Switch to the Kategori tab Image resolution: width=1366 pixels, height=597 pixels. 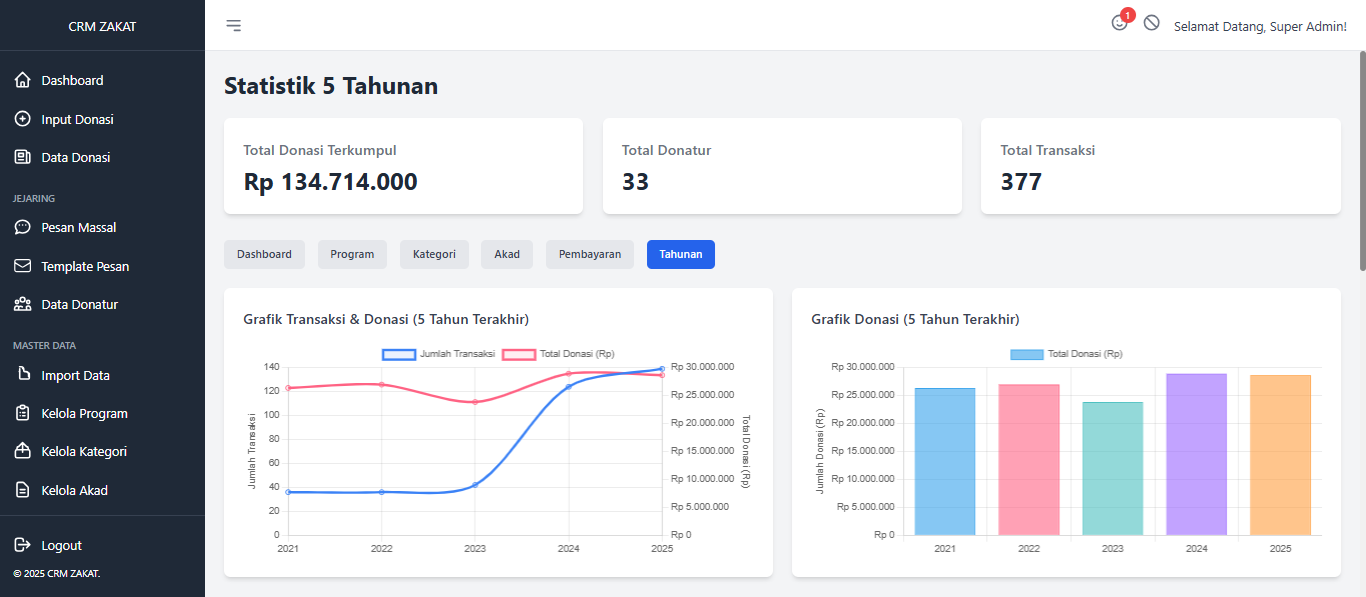(x=434, y=254)
